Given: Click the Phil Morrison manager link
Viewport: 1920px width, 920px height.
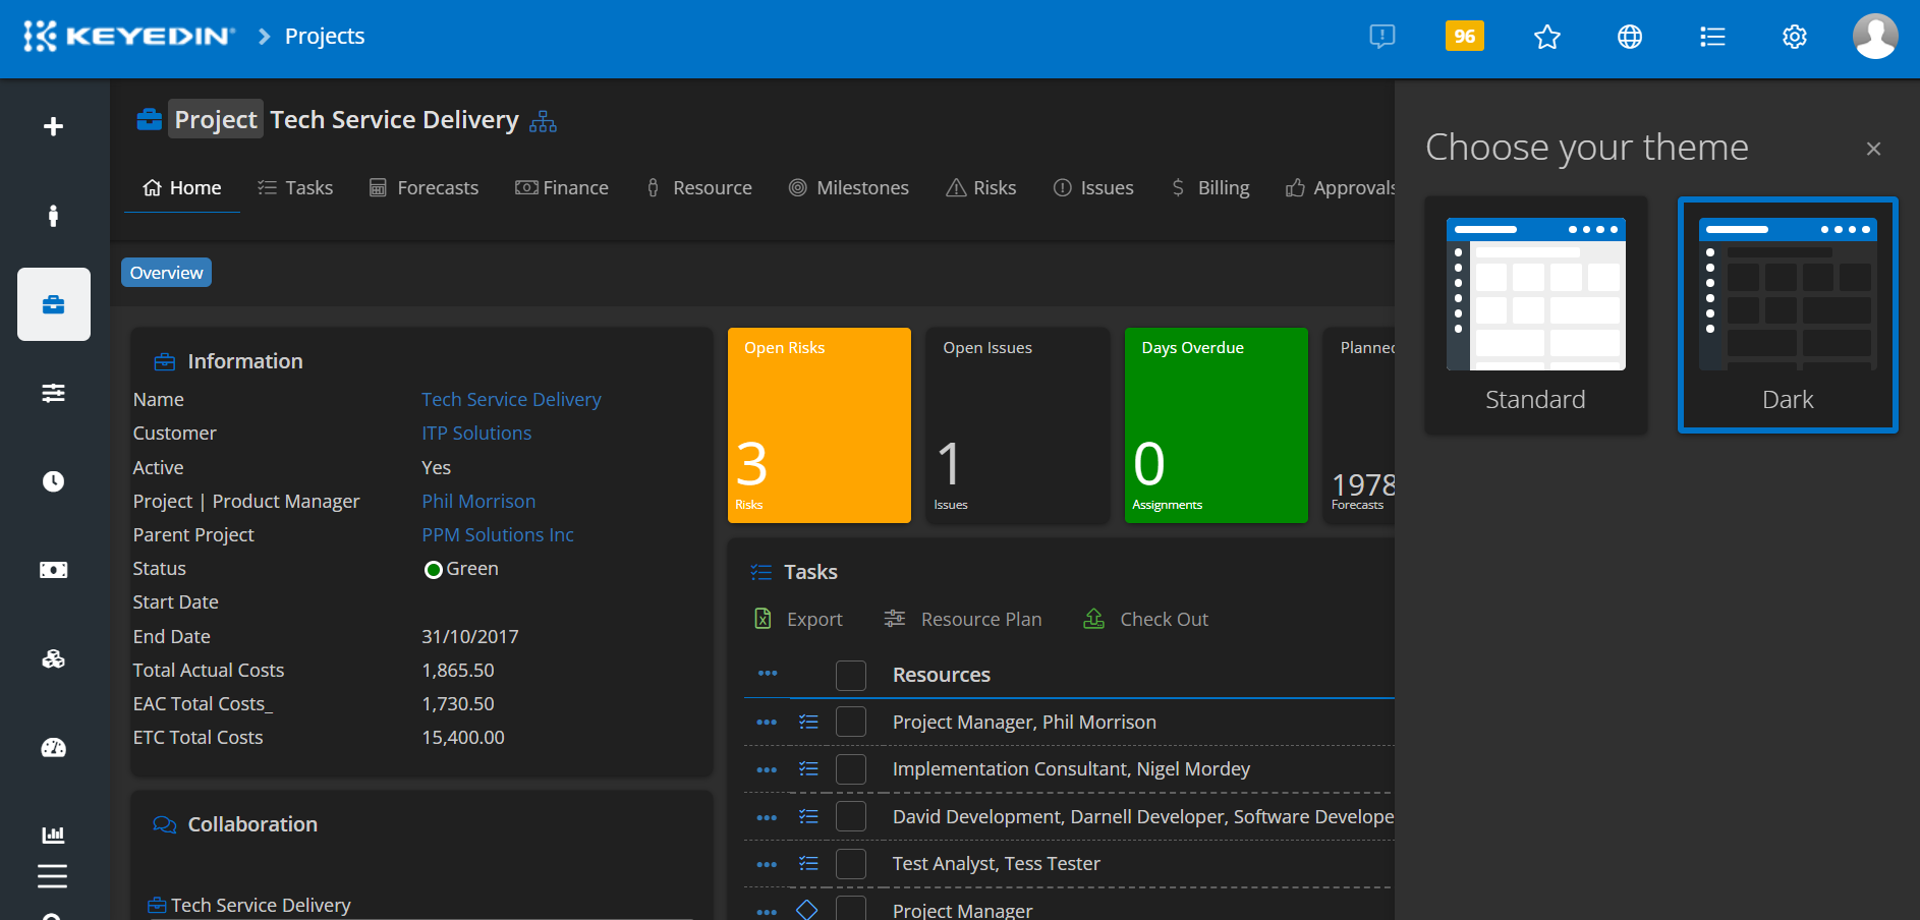Looking at the screenshot, I should point(478,501).
